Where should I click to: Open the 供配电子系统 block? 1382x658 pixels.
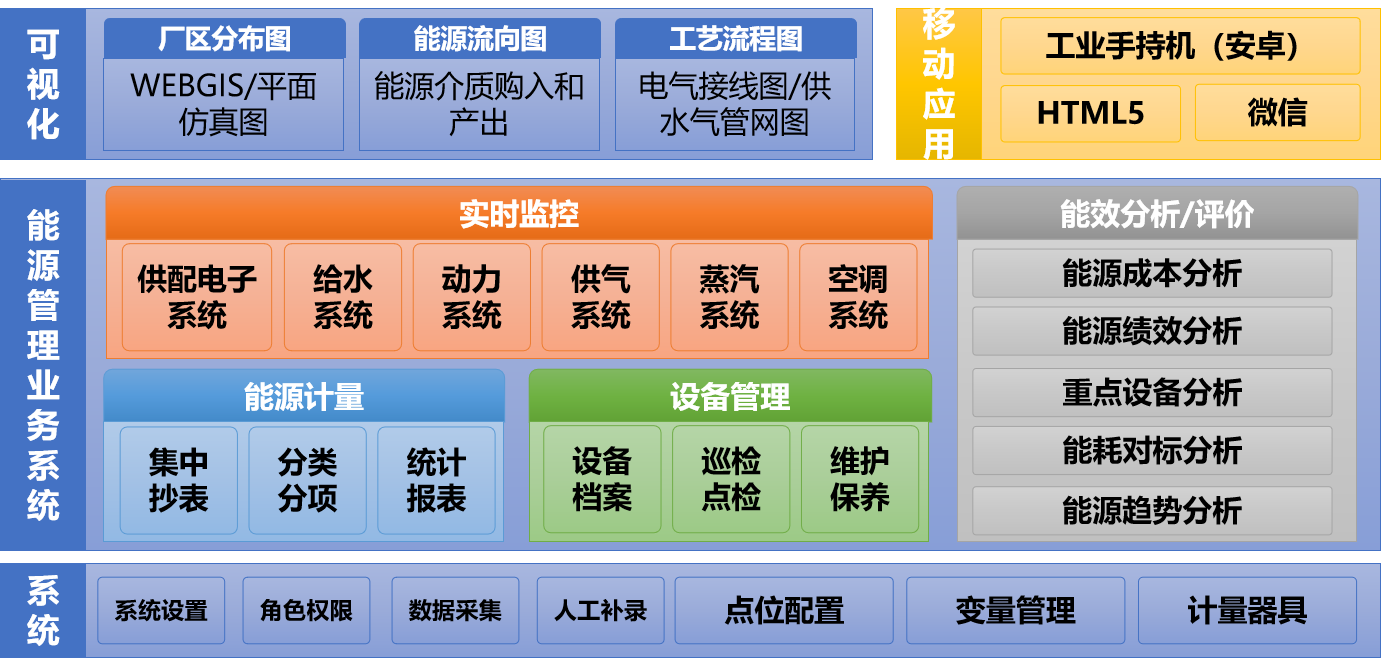coord(197,297)
